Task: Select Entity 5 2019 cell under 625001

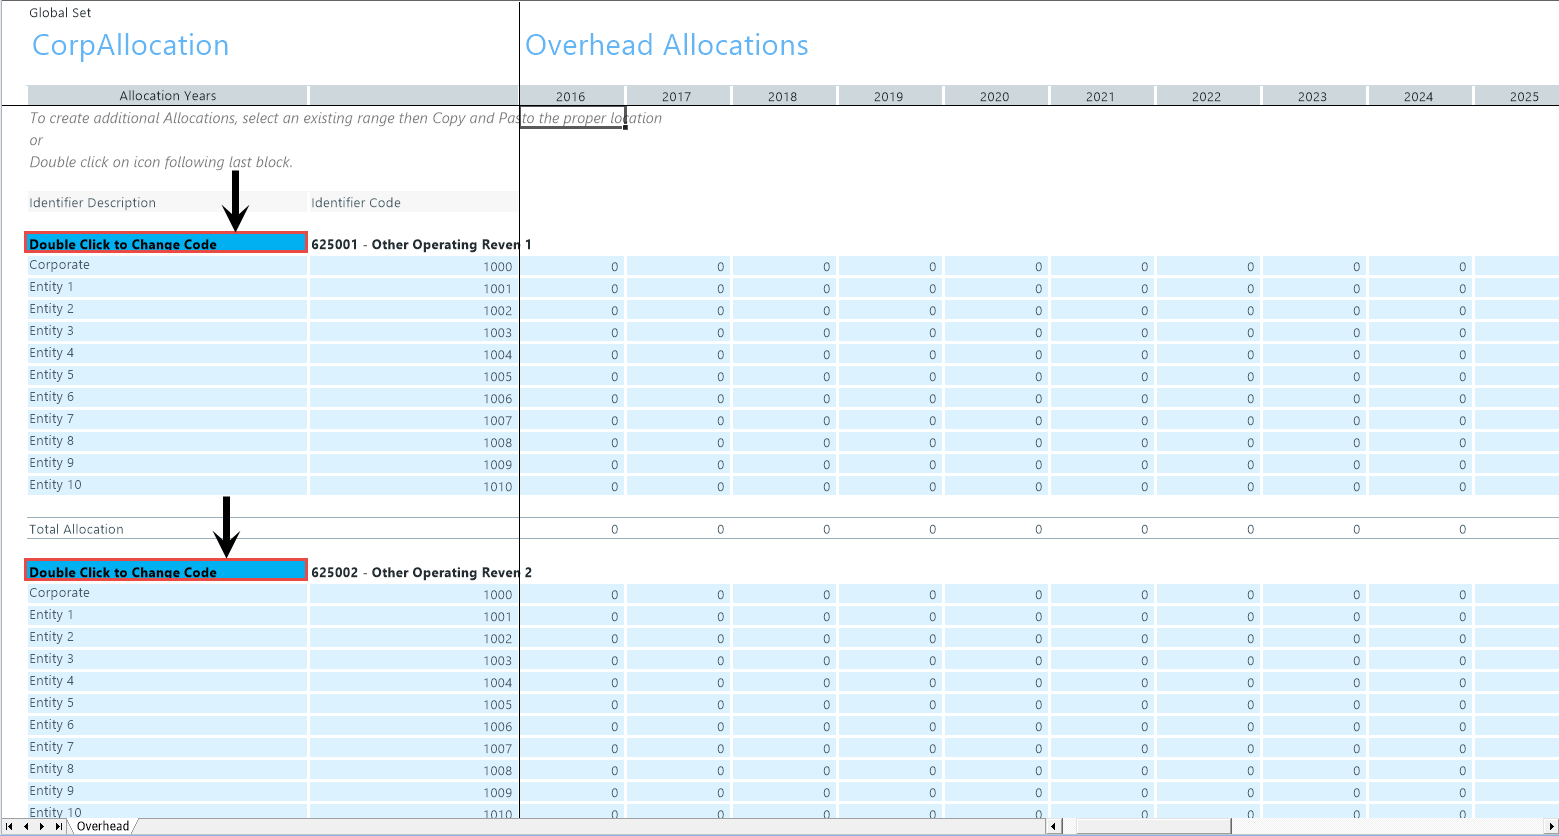Action: coord(890,376)
